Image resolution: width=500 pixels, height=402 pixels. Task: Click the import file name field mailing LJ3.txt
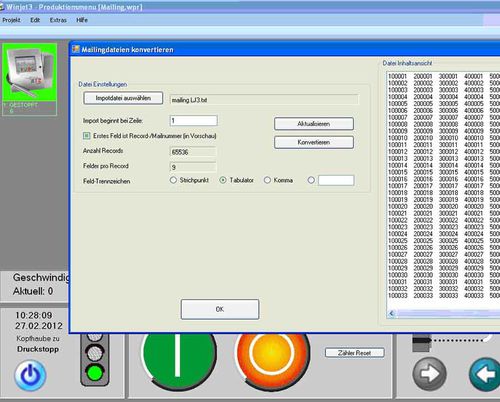(x=264, y=100)
